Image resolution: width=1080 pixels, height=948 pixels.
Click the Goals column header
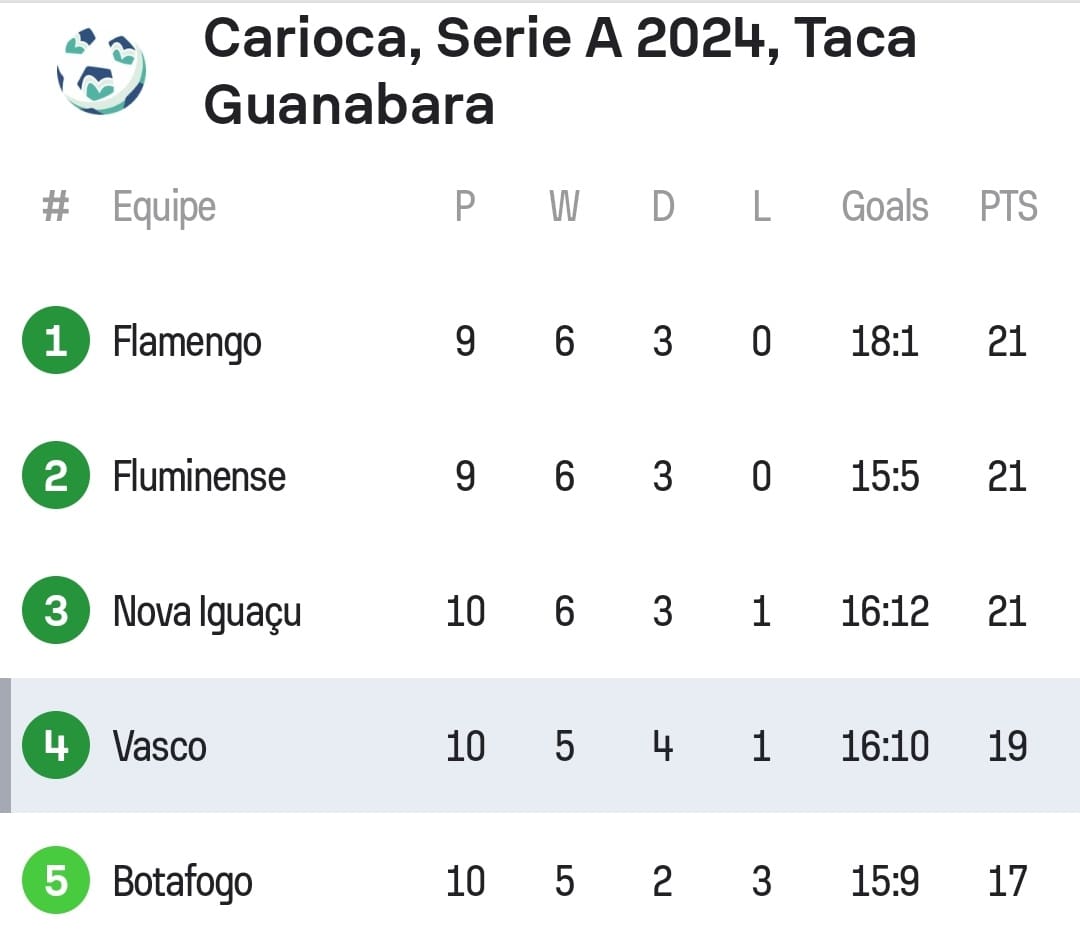click(885, 206)
